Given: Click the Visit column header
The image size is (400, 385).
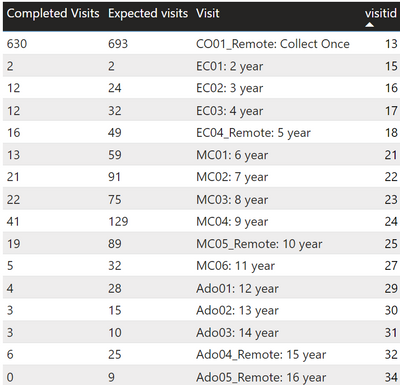Looking at the screenshot, I should (208, 13).
